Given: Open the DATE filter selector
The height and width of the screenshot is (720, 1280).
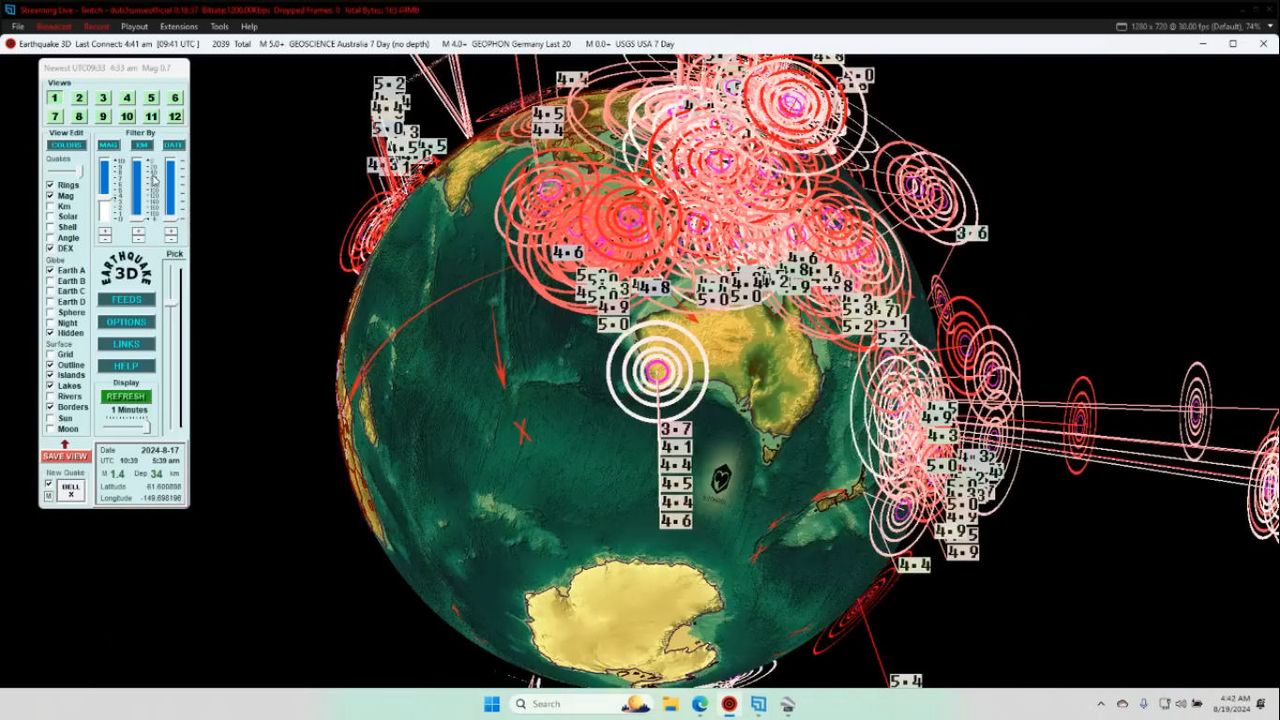Looking at the screenshot, I should [174, 145].
